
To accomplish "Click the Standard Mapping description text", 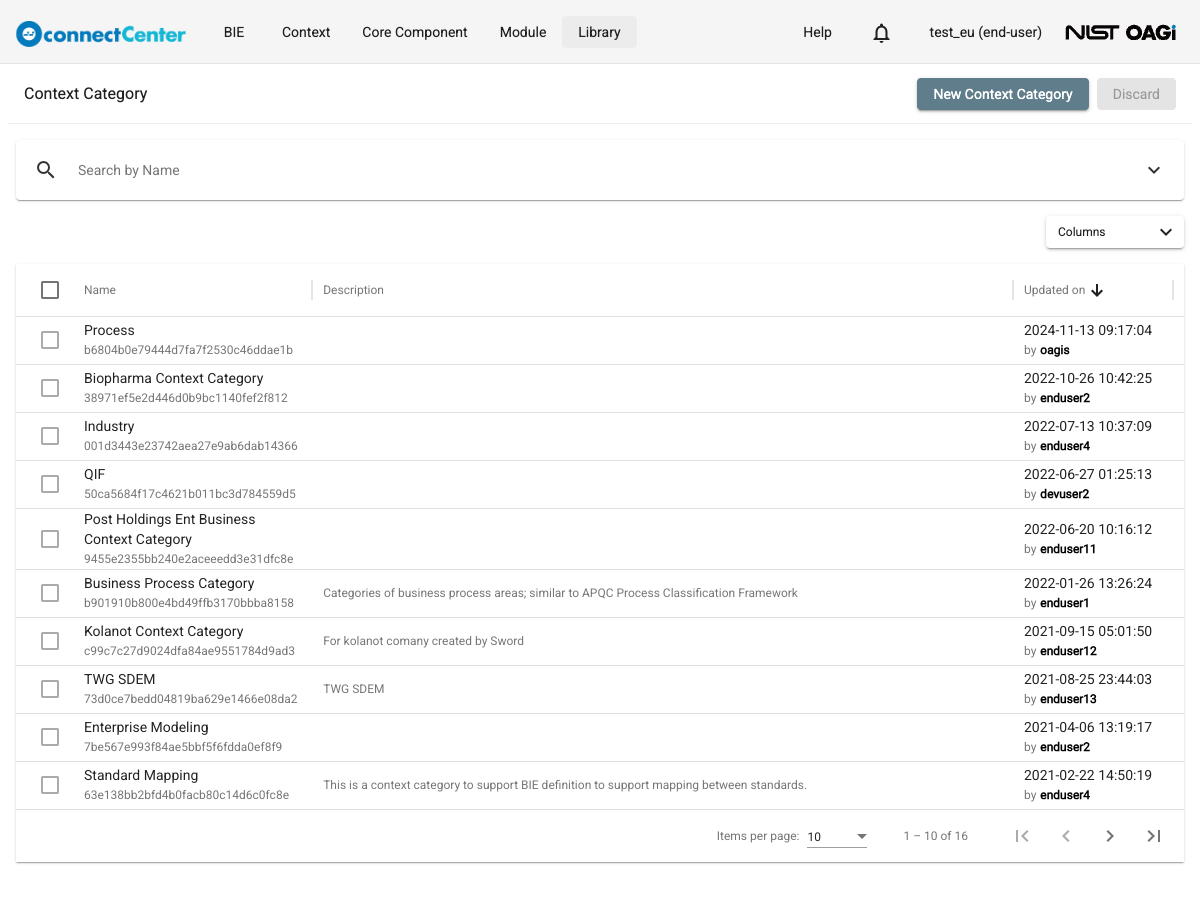I will 565,785.
